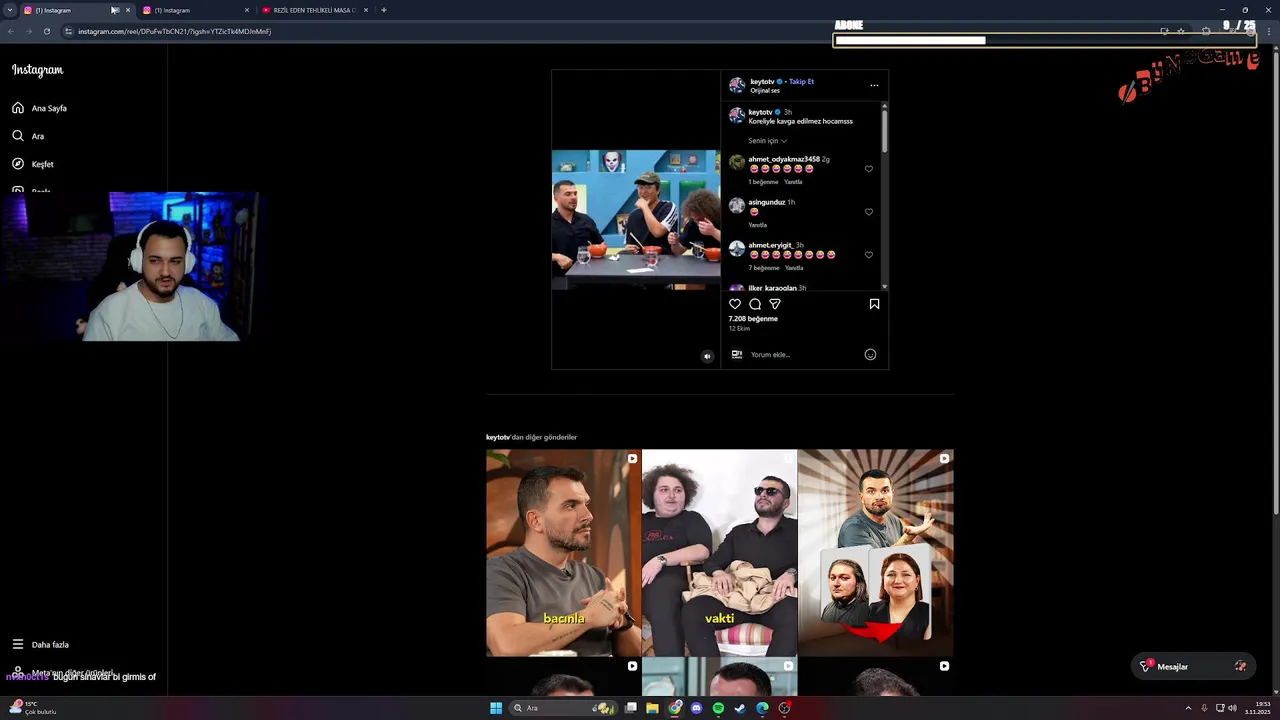The width and height of the screenshot is (1280, 720).
Task: Share the reel via paper plane icon
Action: [775, 304]
